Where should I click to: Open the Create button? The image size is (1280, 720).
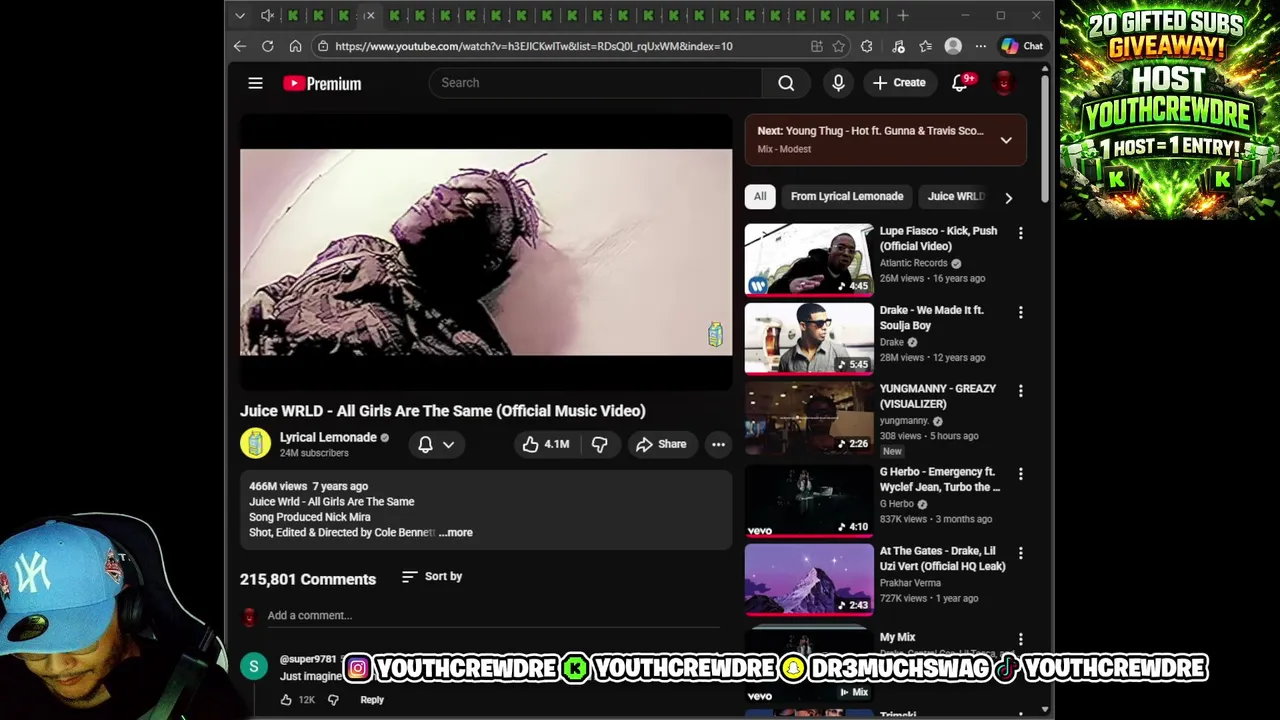tap(899, 83)
